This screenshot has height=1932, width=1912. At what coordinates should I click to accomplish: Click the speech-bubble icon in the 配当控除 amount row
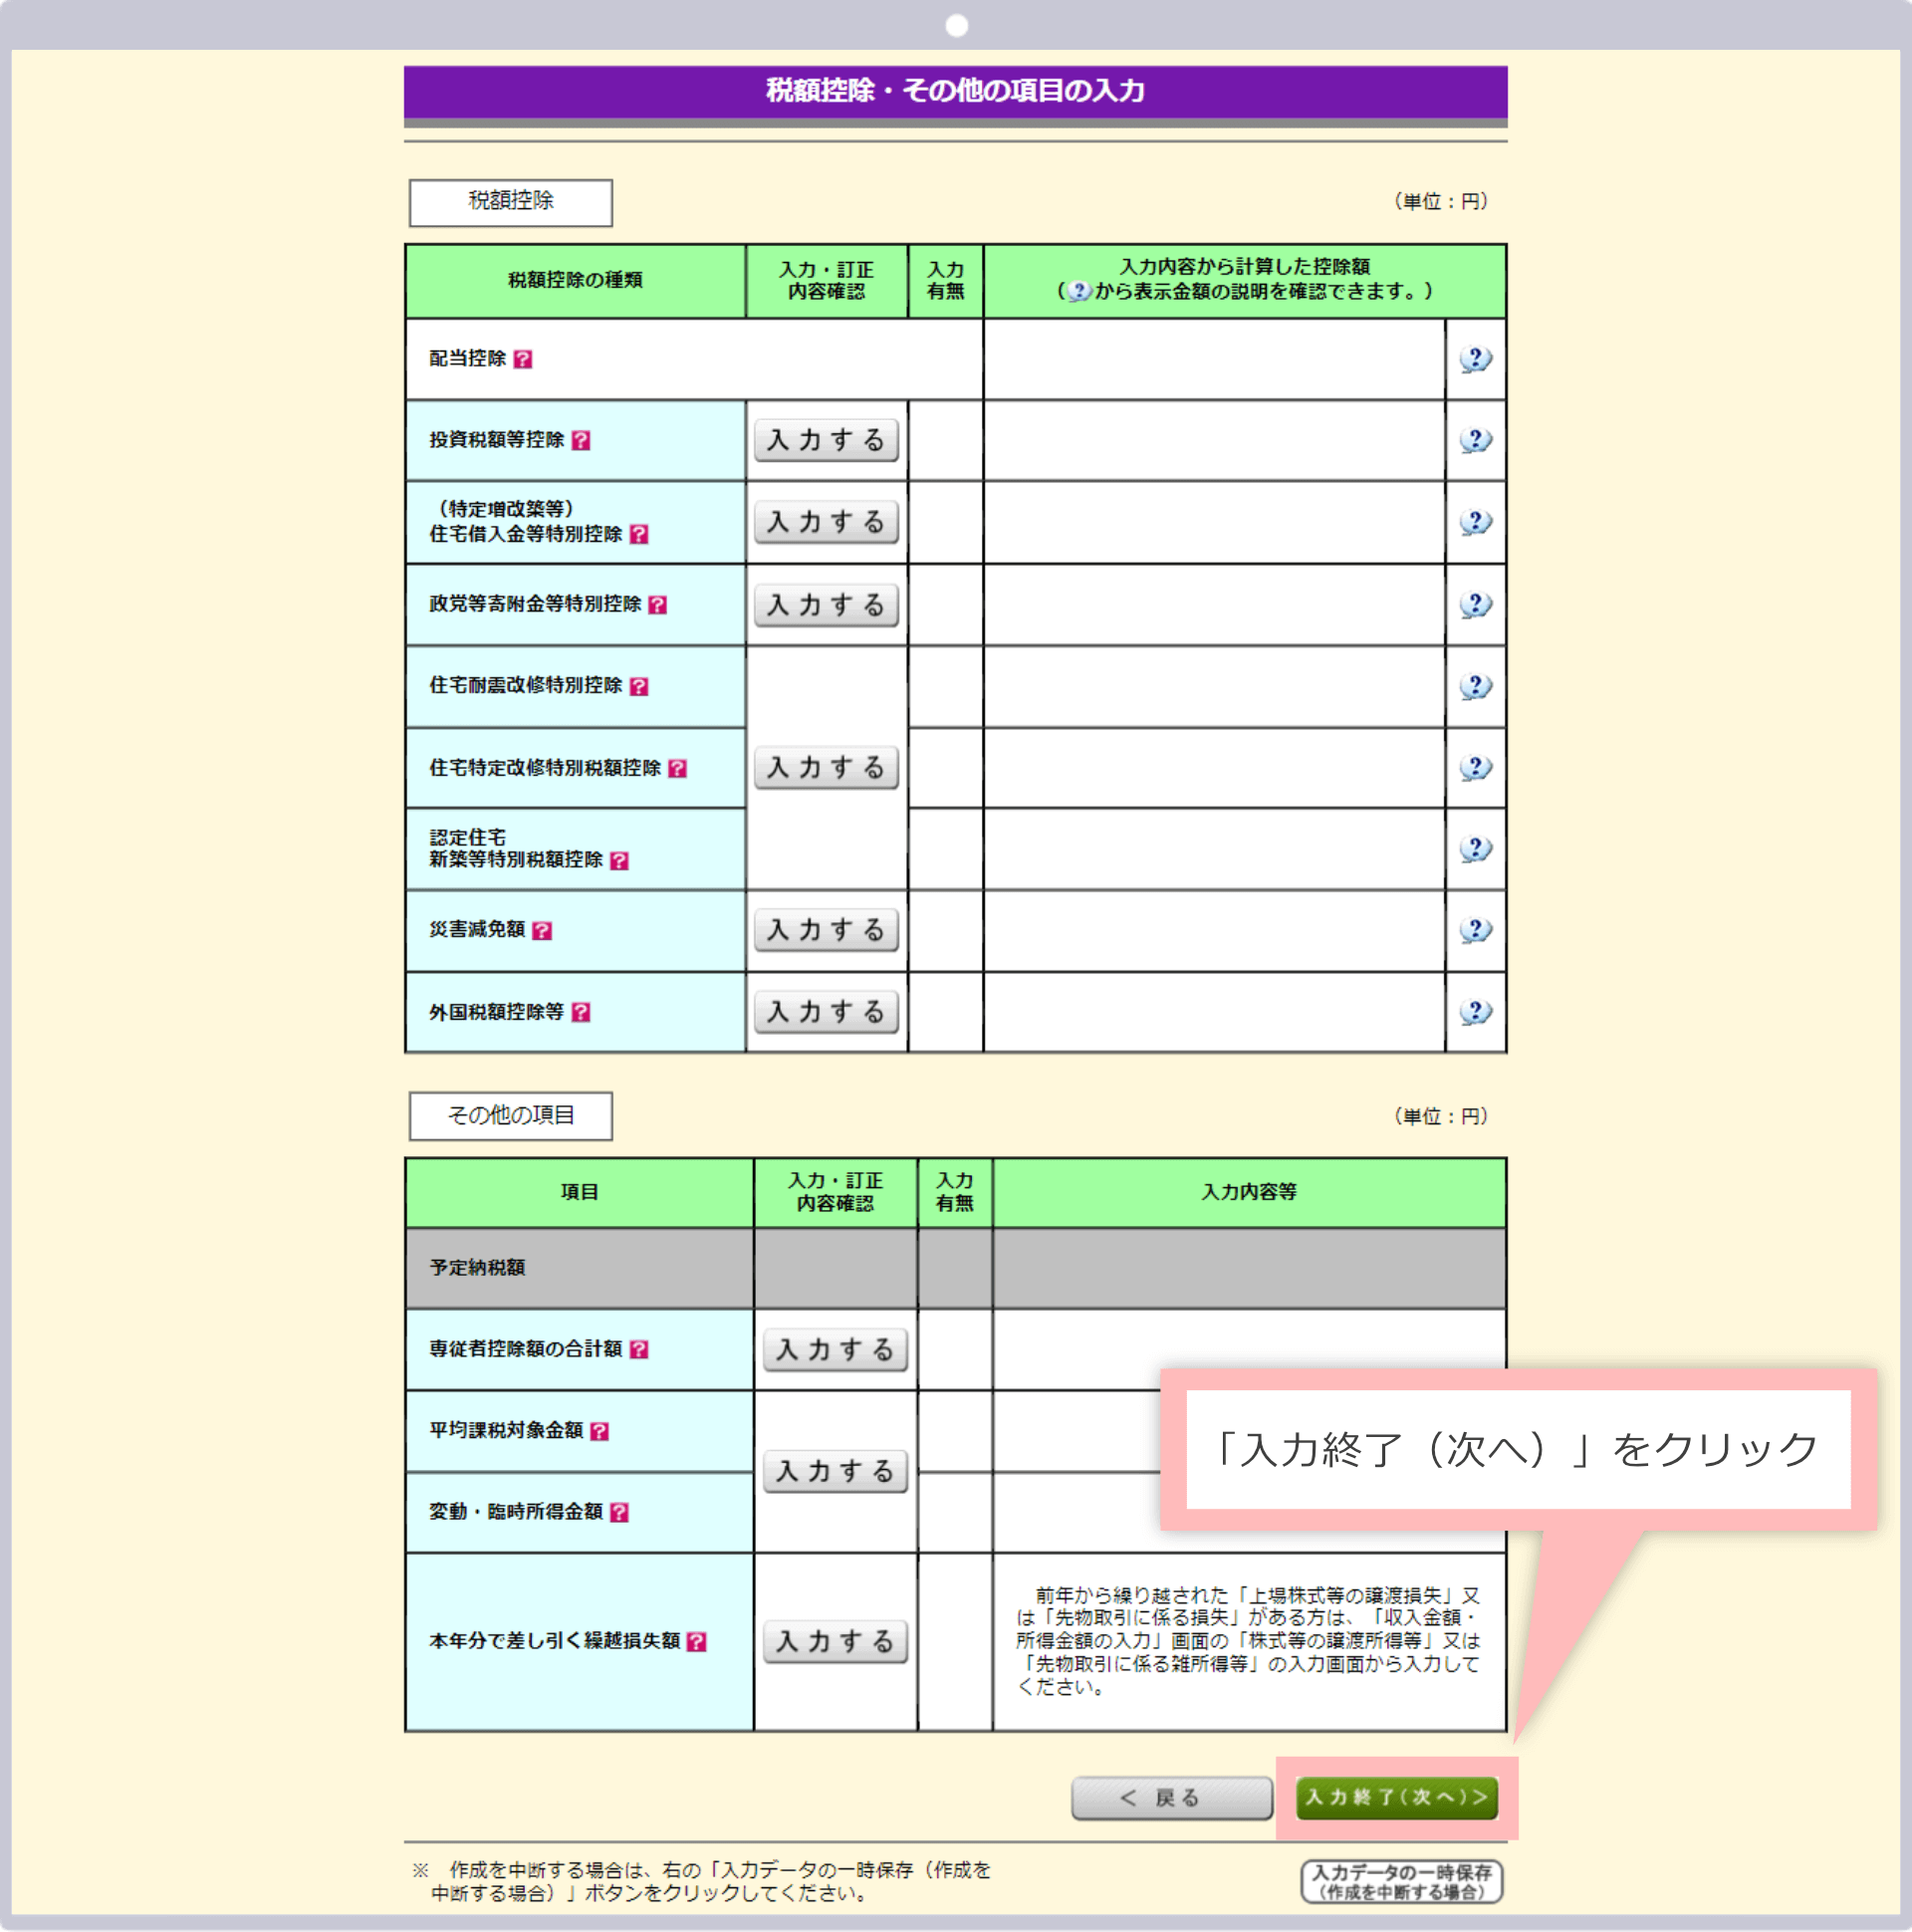(1474, 358)
